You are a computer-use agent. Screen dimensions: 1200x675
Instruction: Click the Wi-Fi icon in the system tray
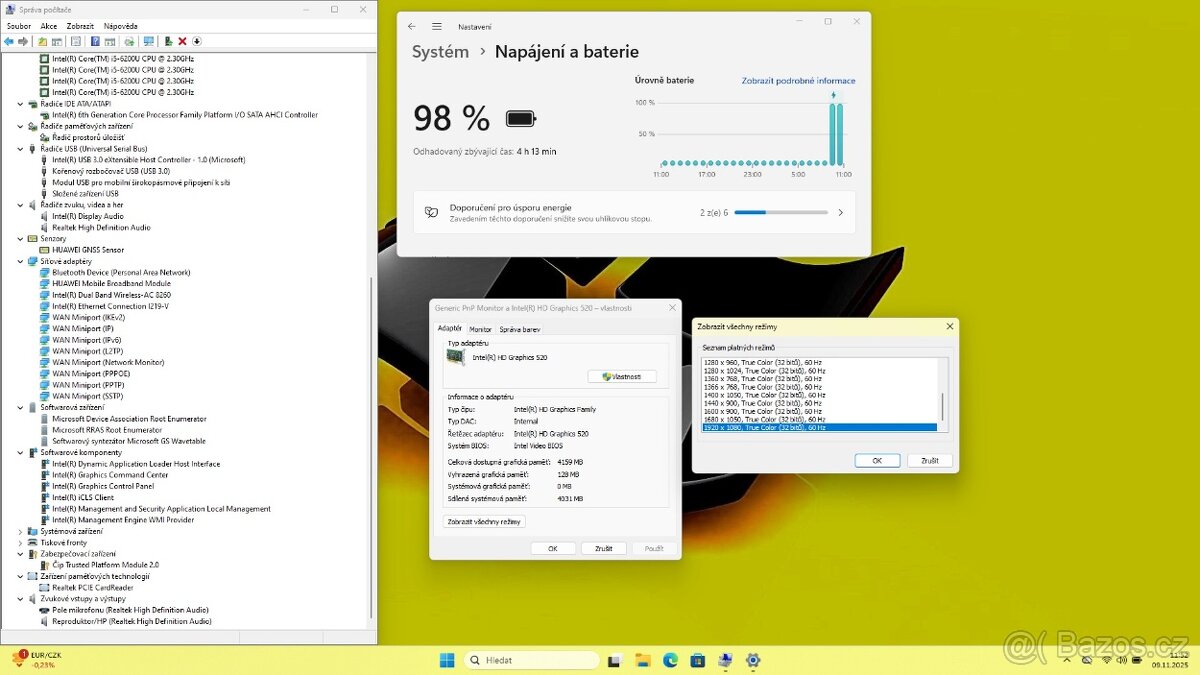[1107, 660]
